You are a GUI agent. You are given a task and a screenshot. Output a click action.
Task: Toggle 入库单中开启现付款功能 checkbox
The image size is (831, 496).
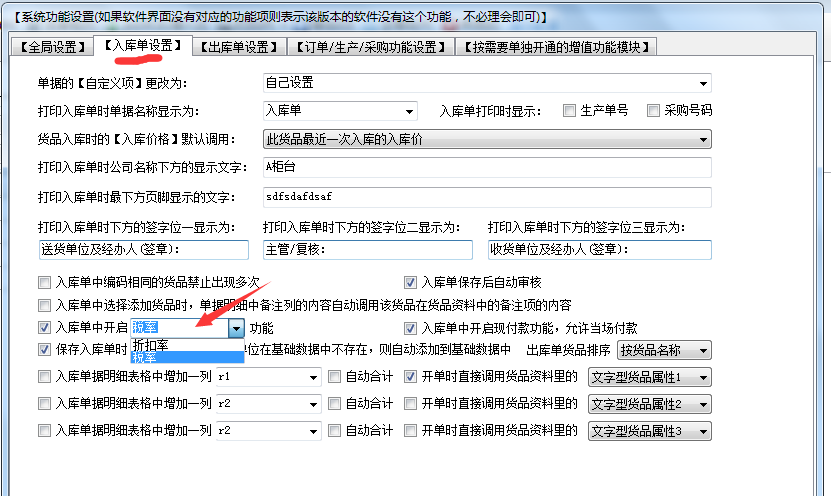pyautogui.click(x=410, y=328)
